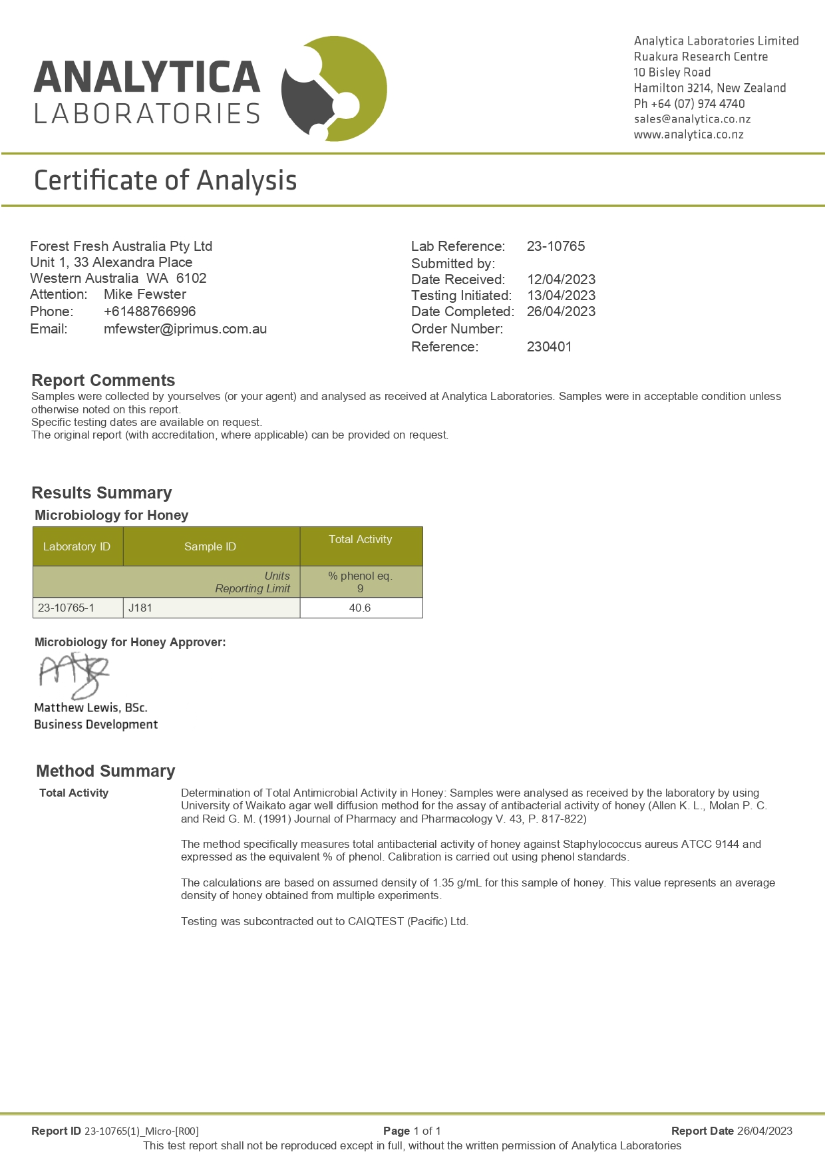Select the Certificate of Analysis title
Image resolution: width=826 pixels, height=1170 pixels.
166,181
